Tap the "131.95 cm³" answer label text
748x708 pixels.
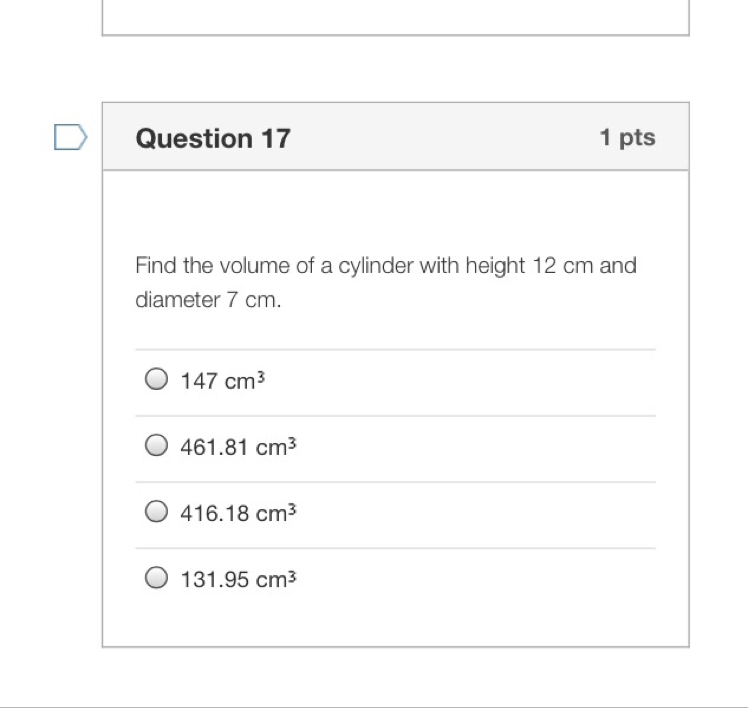pyautogui.click(x=239, y=579)
